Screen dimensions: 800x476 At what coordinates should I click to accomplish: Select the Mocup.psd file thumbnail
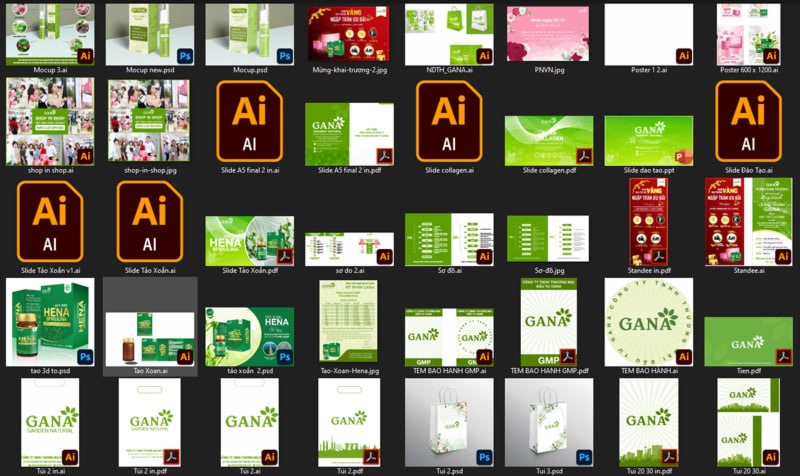coord(249,34)
